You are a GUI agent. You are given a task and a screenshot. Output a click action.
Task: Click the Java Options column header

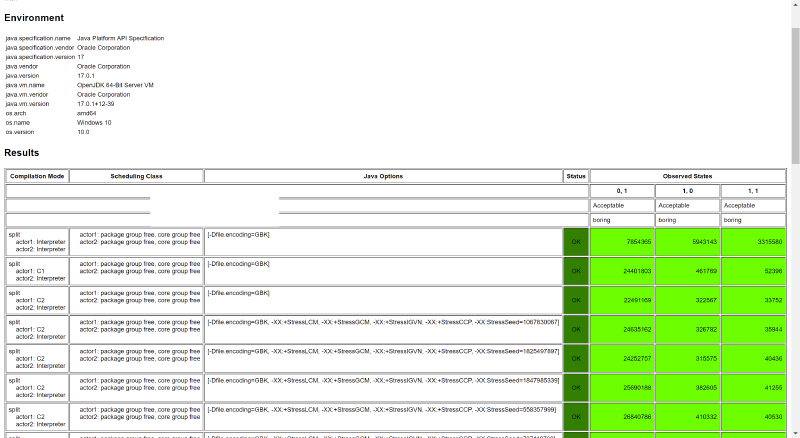tap(383, 176)
